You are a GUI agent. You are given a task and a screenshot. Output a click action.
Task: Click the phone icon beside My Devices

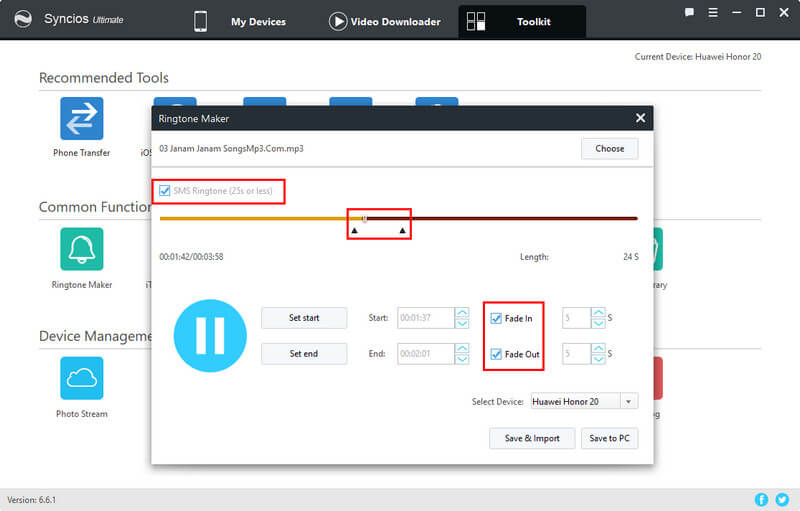coord(201,21)
